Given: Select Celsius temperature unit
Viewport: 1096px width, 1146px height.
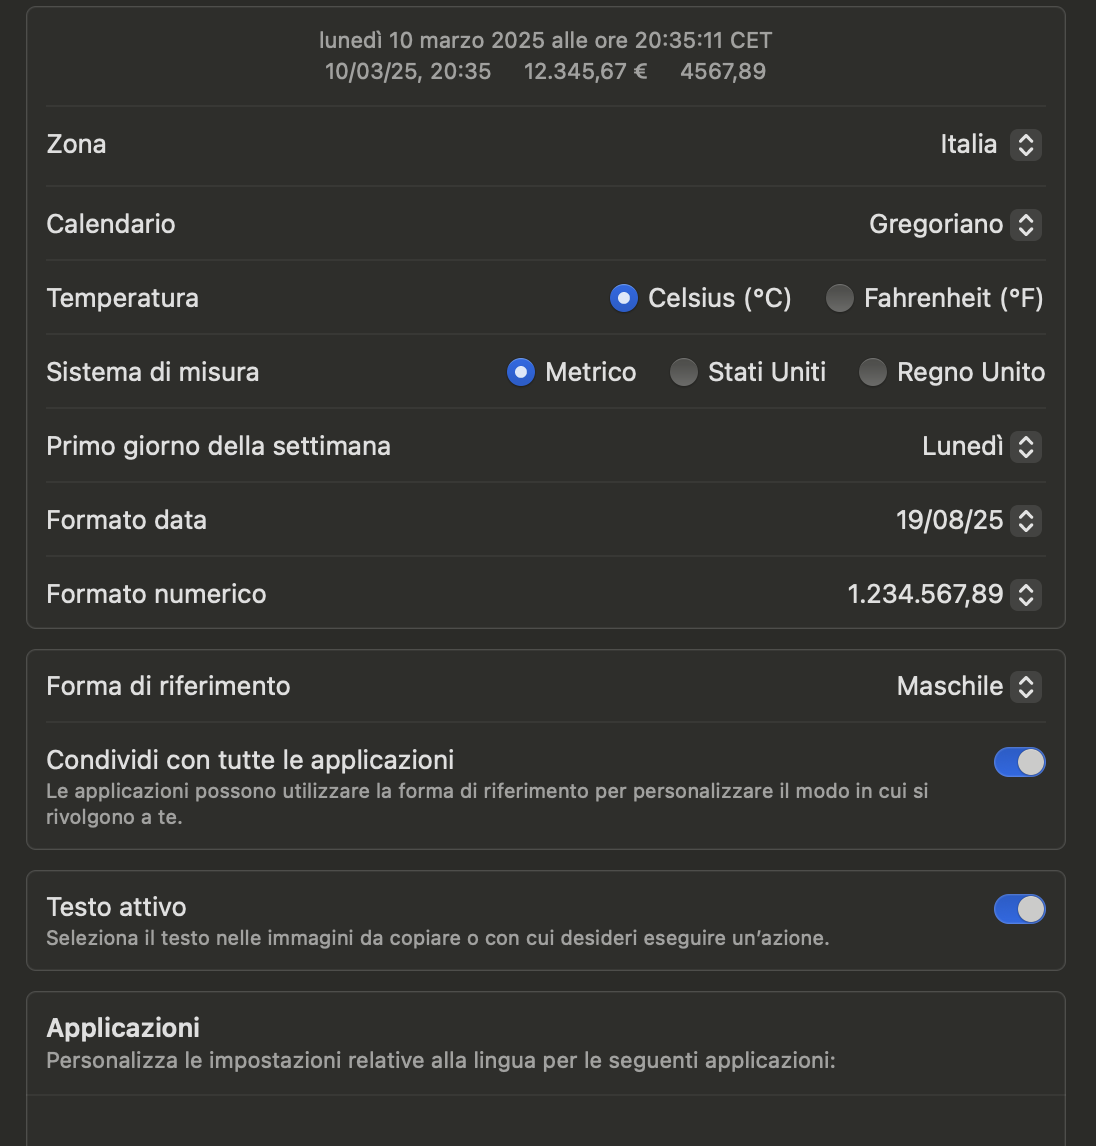Looking at the screenshot, I should tap(623, 297).
